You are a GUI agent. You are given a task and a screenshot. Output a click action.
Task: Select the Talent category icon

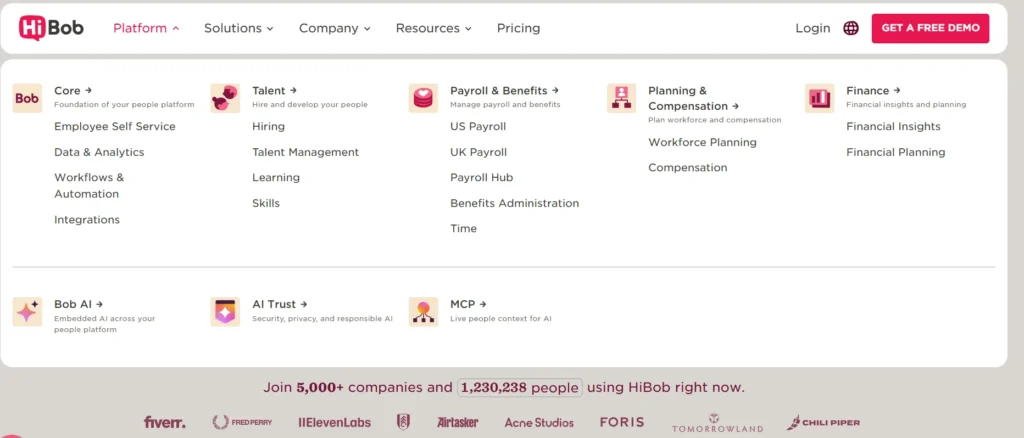click(x=225, y=99)
